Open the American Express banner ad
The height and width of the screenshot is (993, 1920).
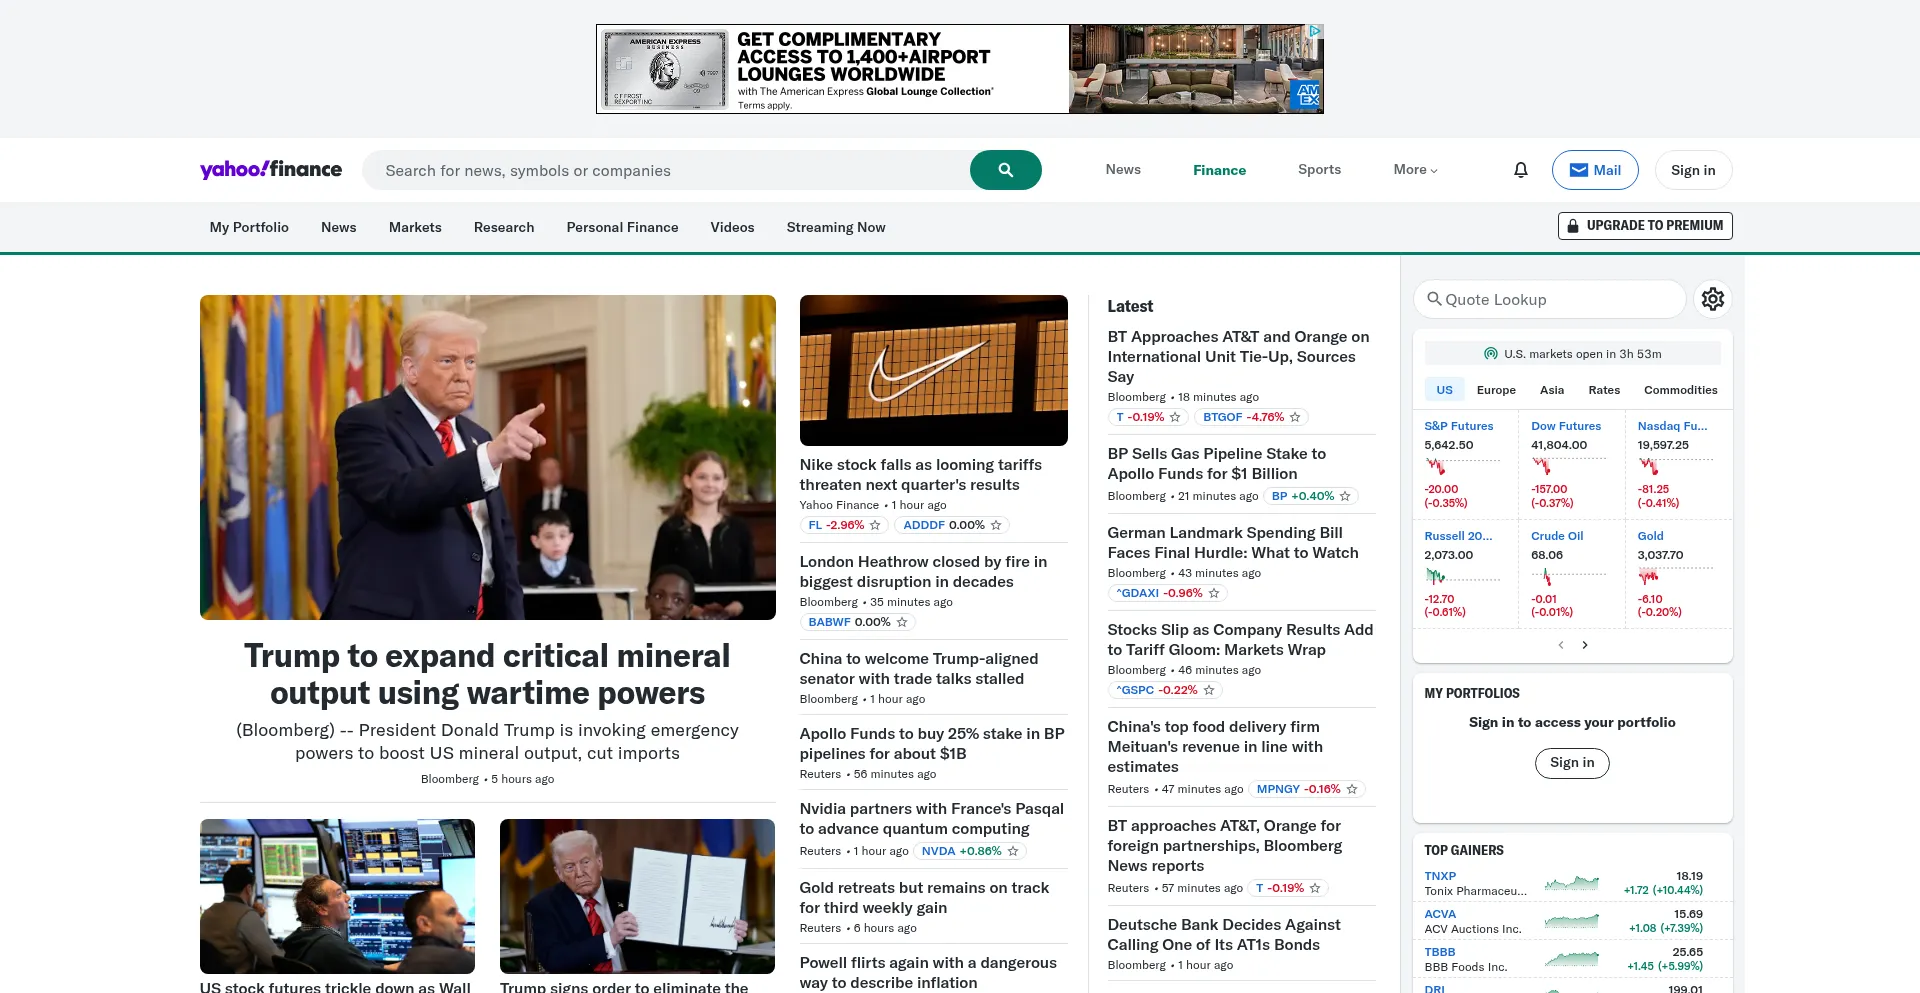click(960, 69)
